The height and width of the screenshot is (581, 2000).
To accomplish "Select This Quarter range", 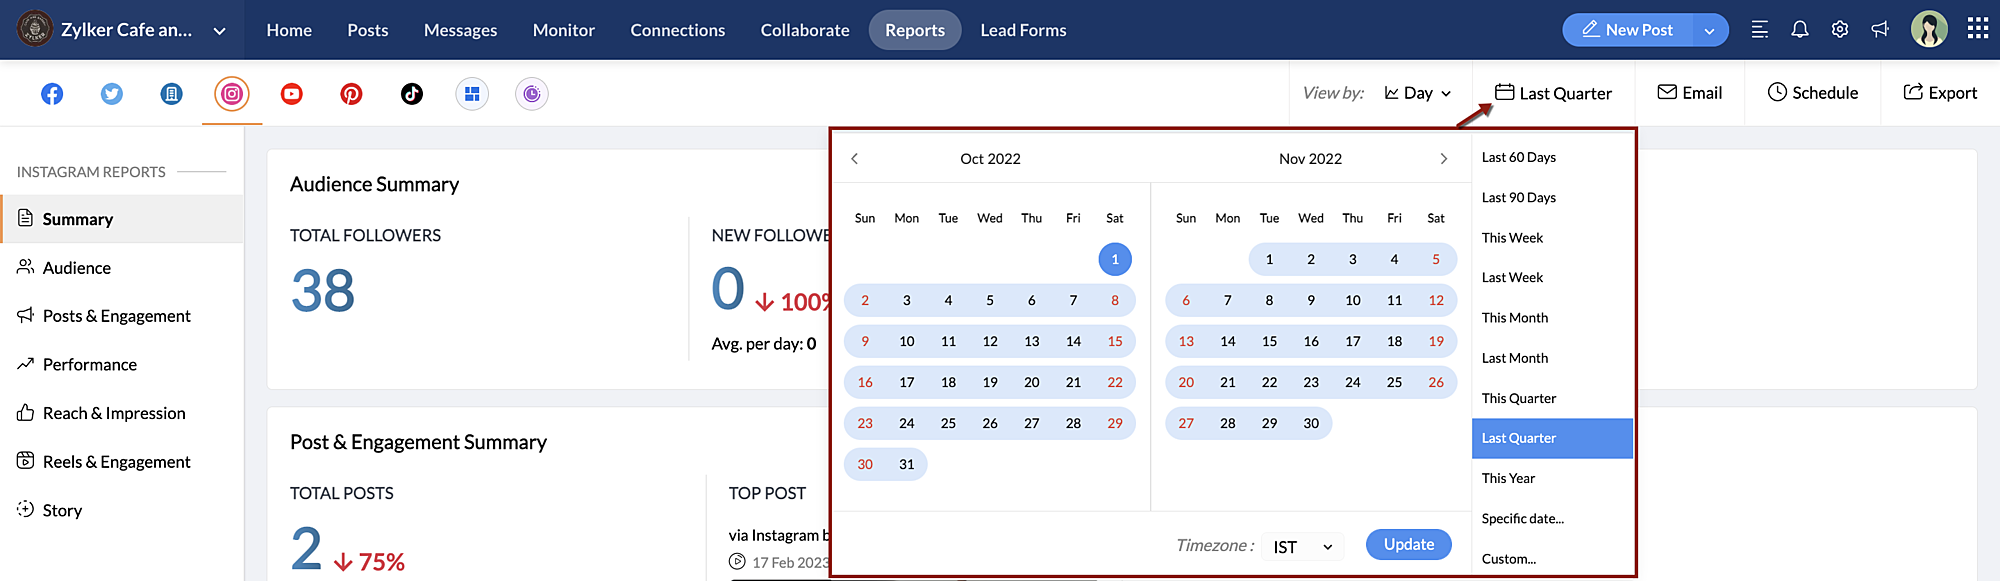I will click(x=1553, y=398).
